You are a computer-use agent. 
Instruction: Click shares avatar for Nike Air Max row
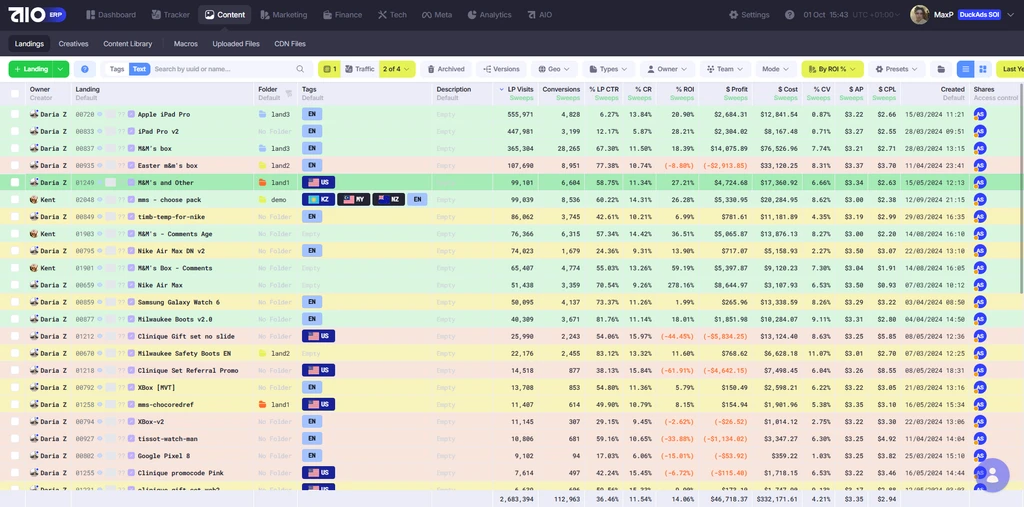(x=980, y=285)
